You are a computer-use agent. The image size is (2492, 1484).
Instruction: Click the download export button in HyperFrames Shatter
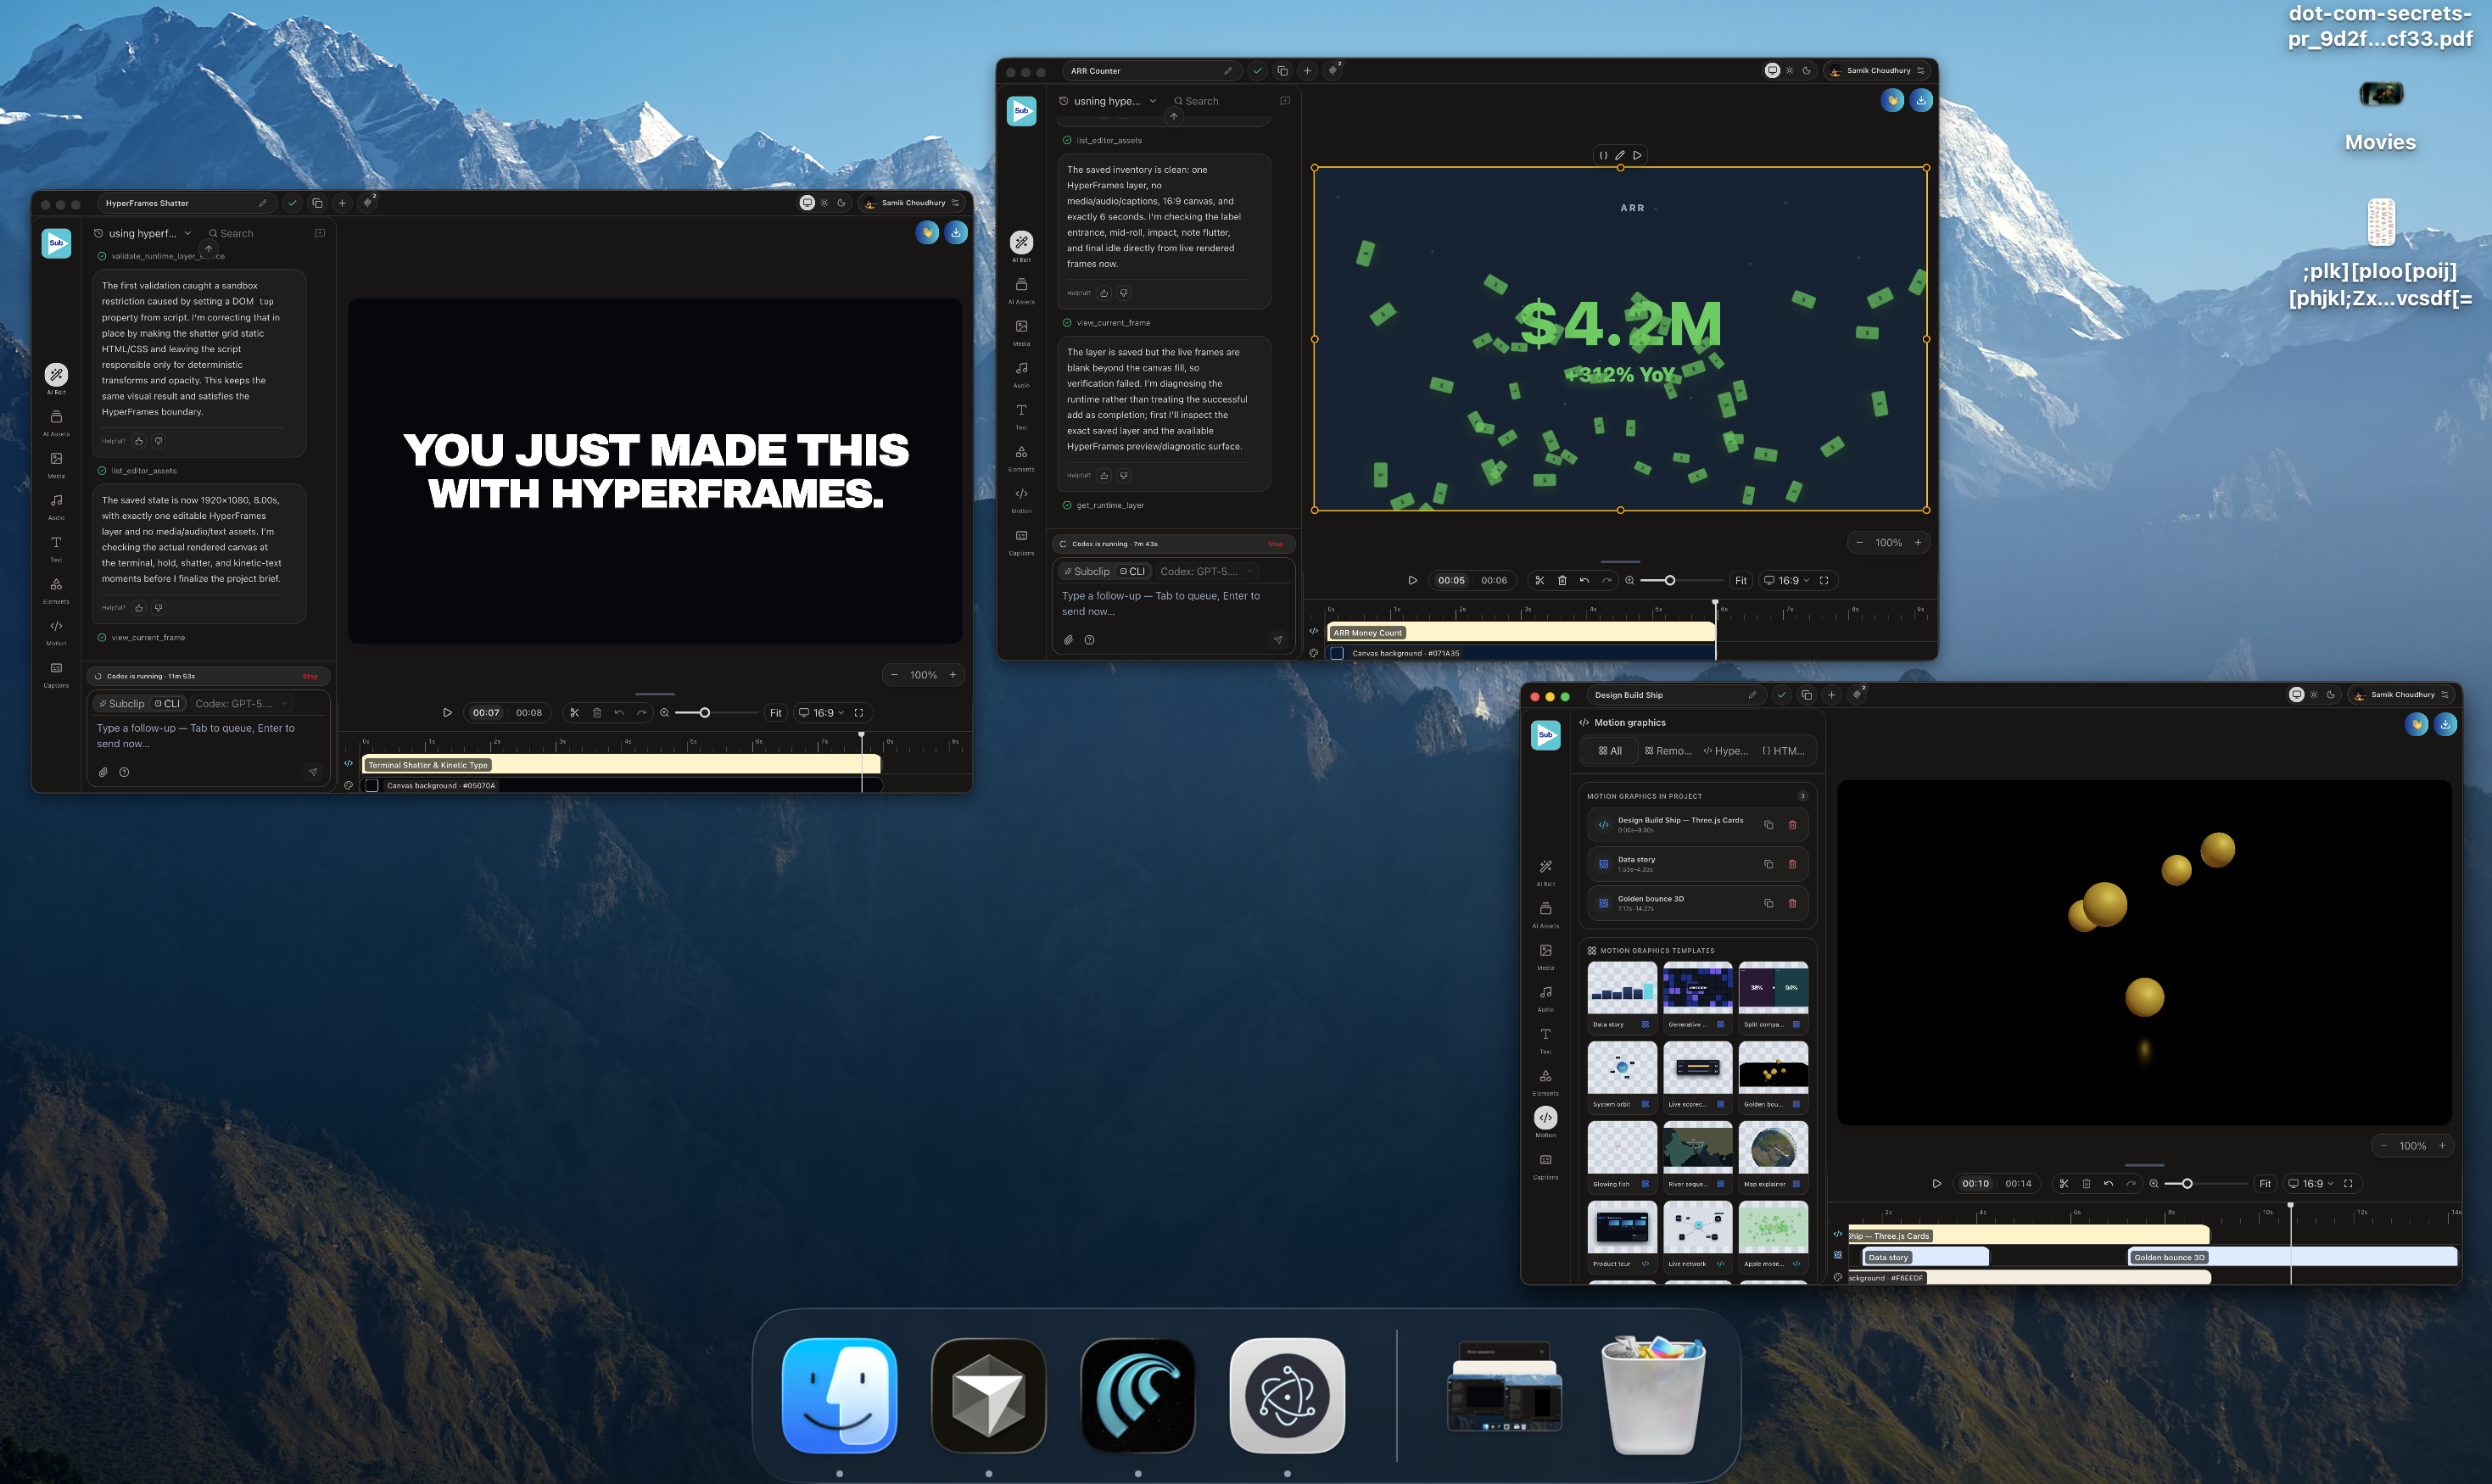pyautogui.click(x=956, y=232)
